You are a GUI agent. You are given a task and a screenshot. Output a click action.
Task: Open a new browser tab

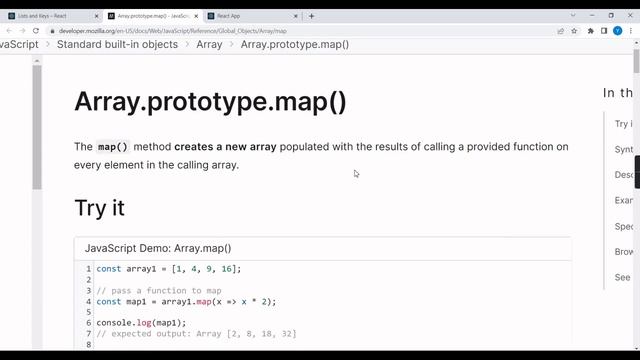point(311,16)
